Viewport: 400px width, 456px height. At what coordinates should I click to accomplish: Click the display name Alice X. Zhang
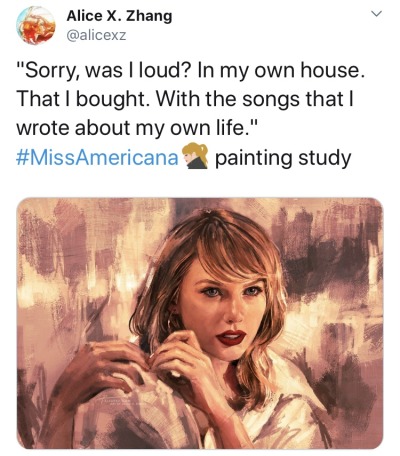119,16
